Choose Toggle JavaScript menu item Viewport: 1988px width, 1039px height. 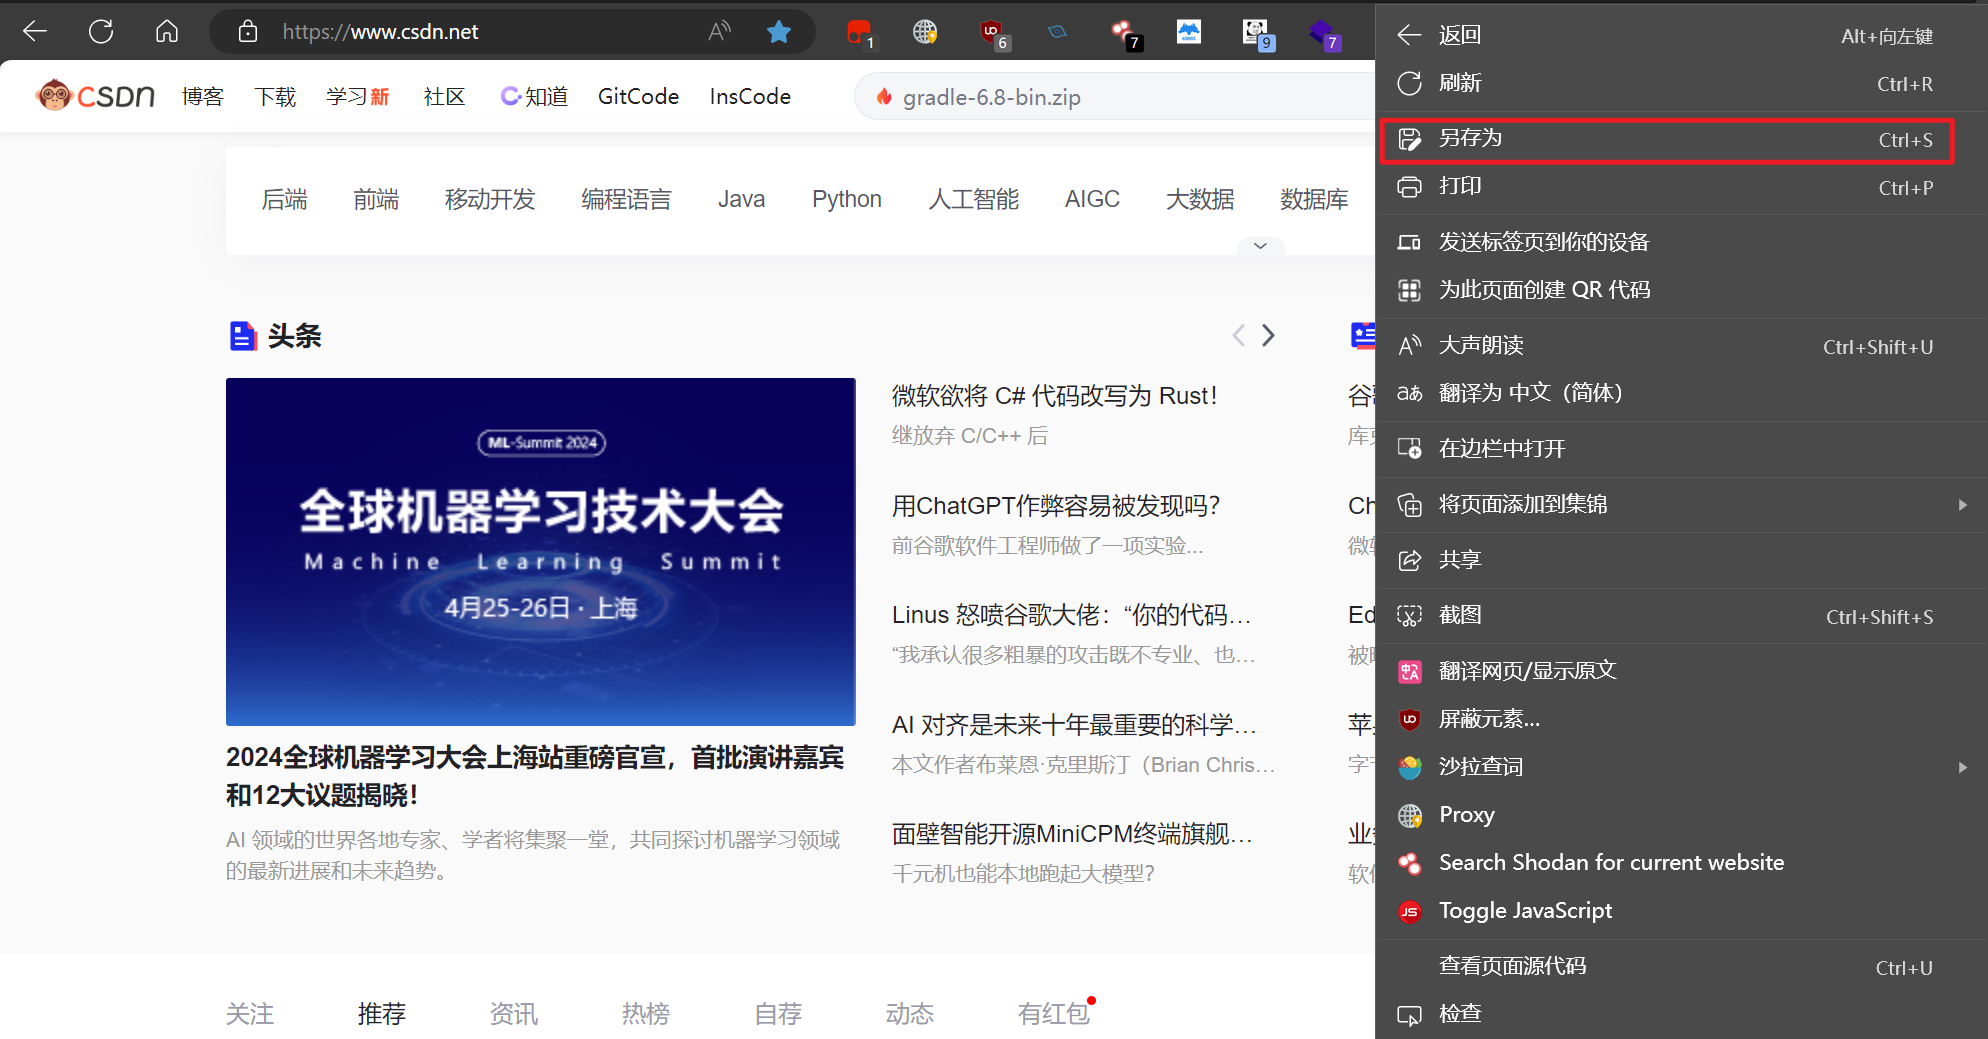click(x=1681, y=911)
